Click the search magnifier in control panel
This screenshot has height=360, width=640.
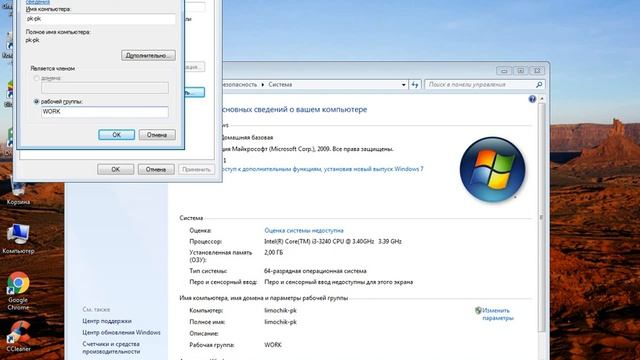coord(539,84)
